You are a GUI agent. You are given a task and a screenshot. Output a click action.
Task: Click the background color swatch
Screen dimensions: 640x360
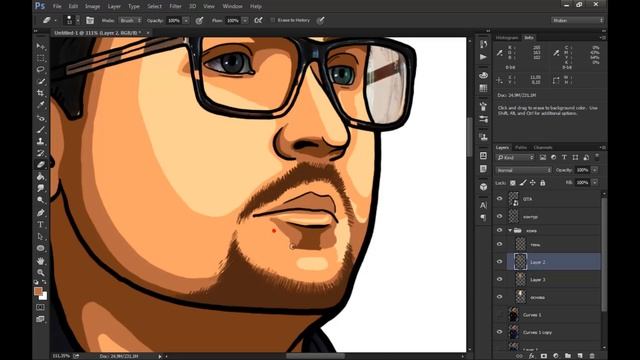44,296
